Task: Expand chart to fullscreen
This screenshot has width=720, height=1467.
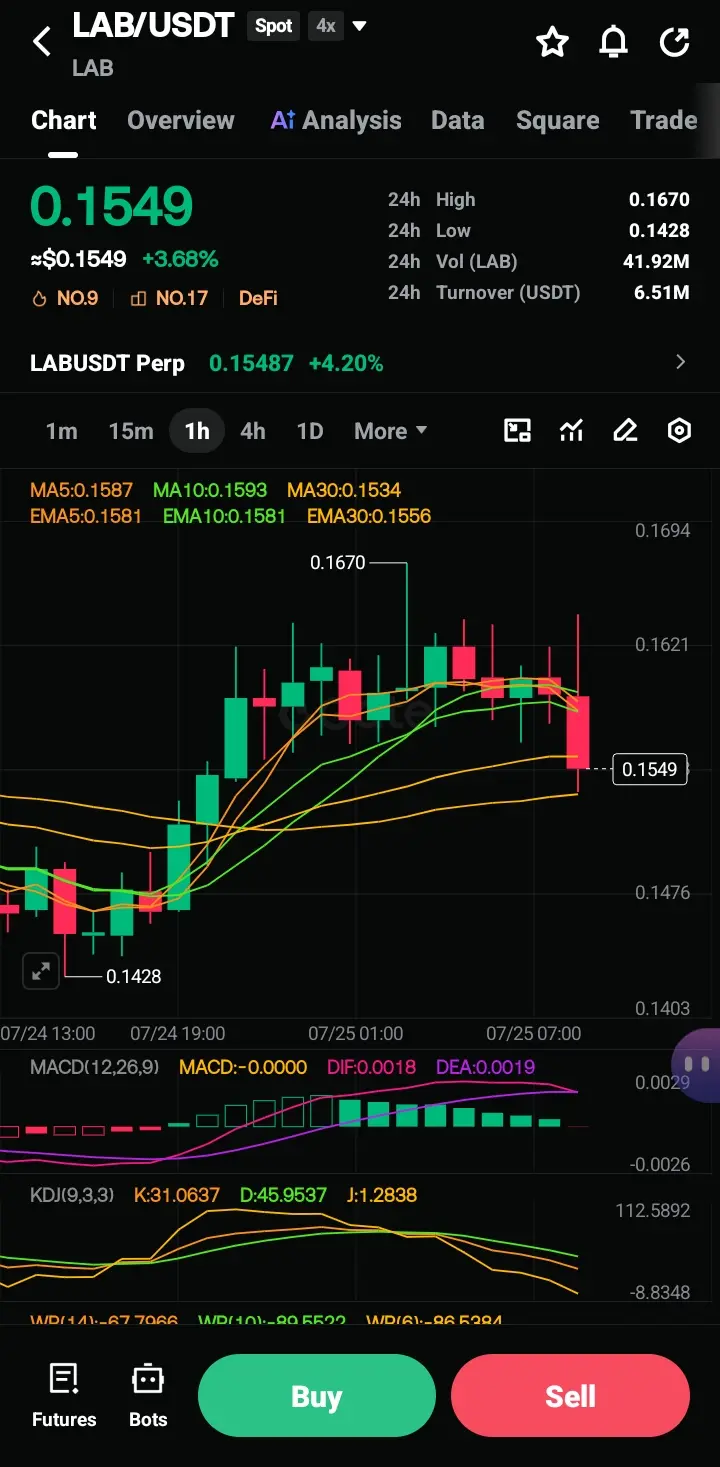Action: point(41,970)
